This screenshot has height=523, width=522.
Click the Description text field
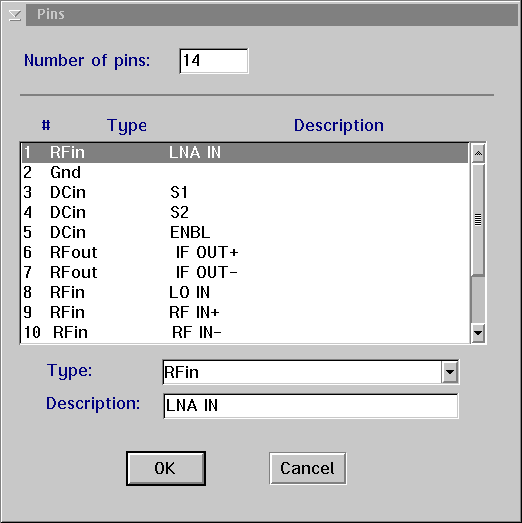[311, 406]
